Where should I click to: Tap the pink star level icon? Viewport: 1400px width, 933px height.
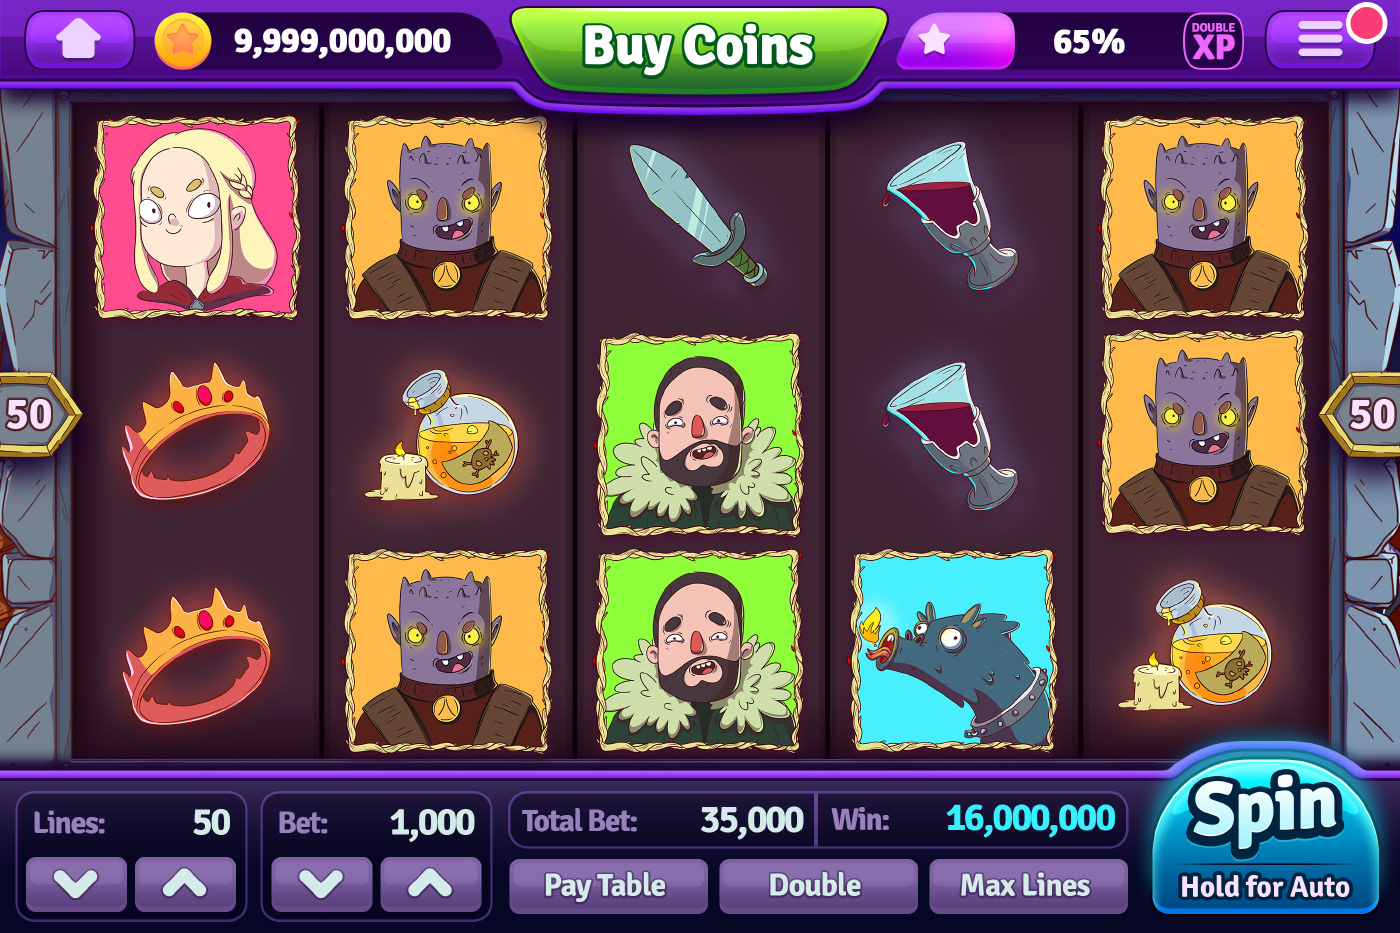click(x=934, y=40)
